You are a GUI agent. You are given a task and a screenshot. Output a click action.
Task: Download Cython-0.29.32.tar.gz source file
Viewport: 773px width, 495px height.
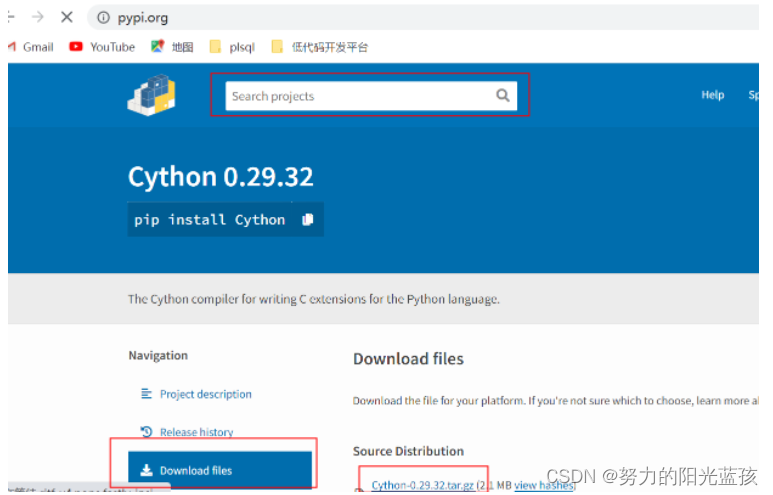(x=422, y=485)
